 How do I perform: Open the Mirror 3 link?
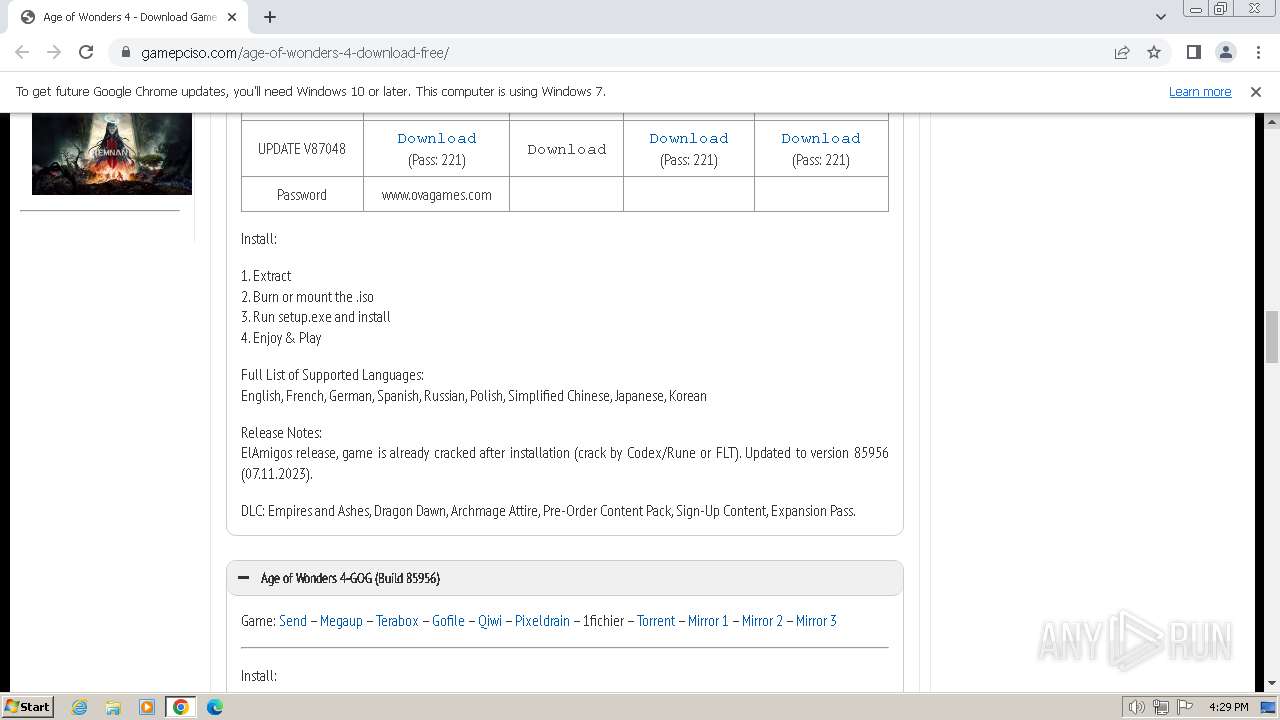pos(816,621)
